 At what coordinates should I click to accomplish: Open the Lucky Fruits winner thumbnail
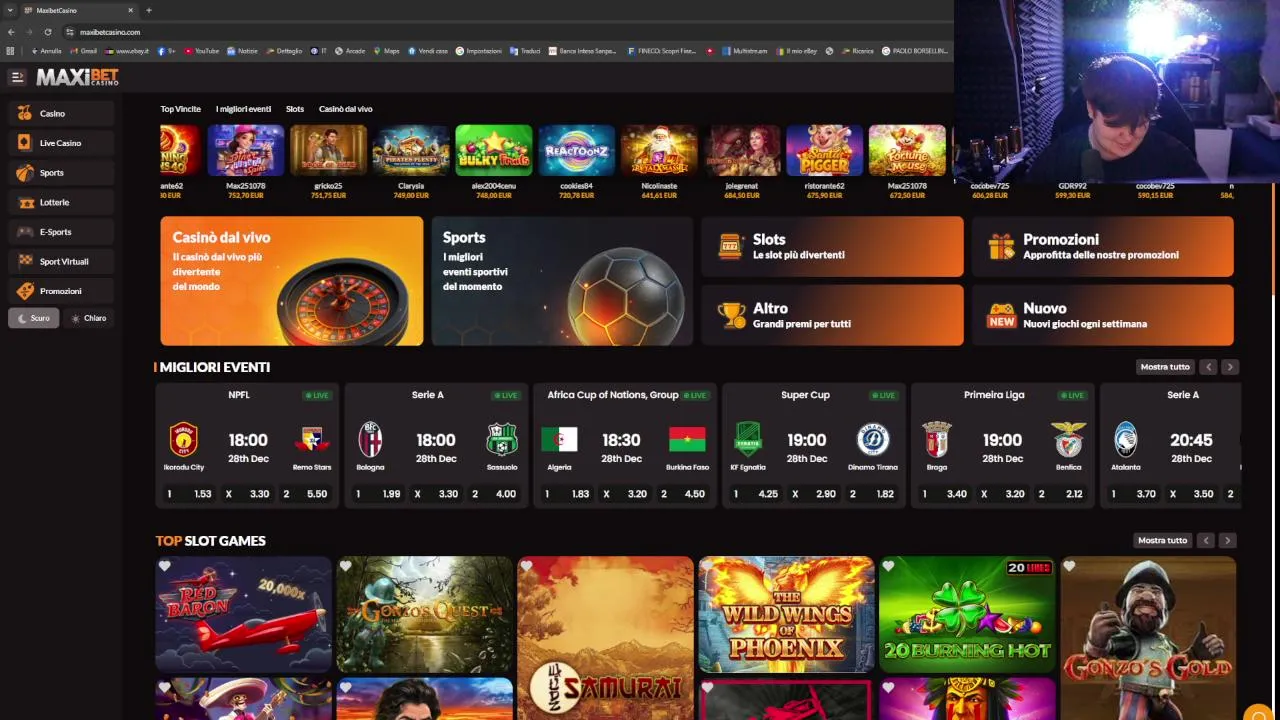coord(494,150)
